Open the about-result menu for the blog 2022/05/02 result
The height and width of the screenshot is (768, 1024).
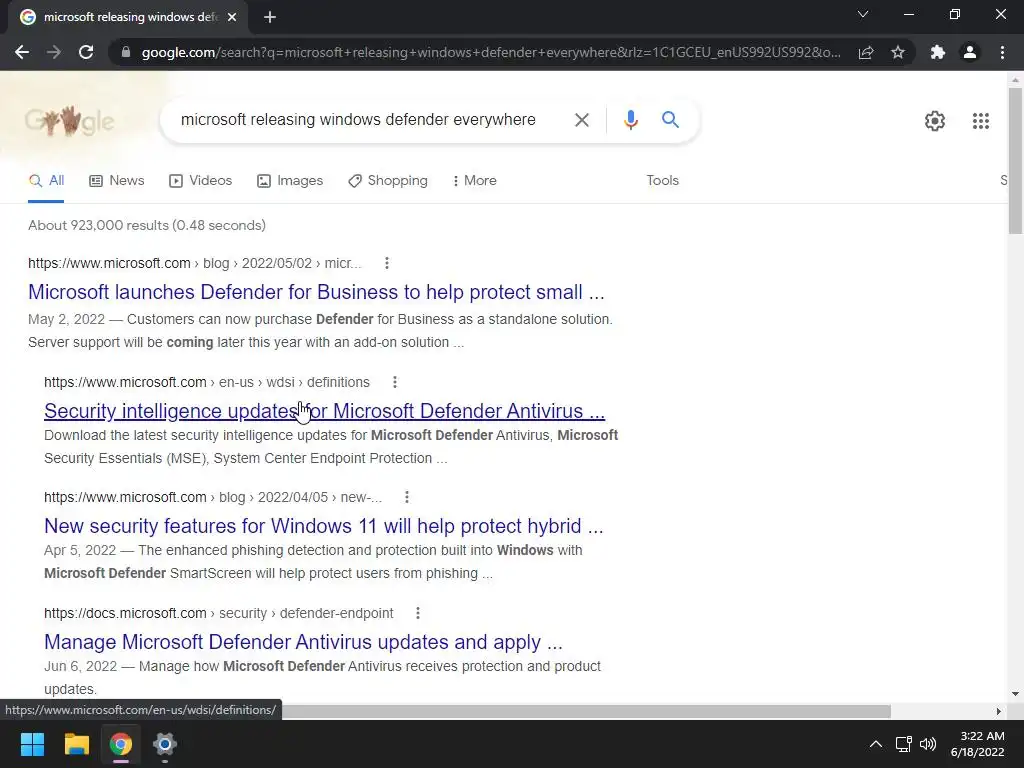pyautogui.click(x=387, y=263)
